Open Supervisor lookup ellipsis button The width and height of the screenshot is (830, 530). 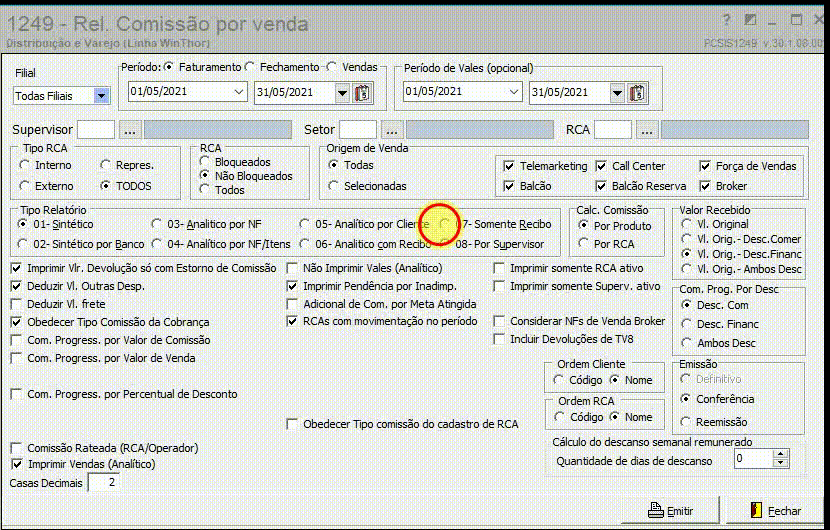tap(130, 130)
